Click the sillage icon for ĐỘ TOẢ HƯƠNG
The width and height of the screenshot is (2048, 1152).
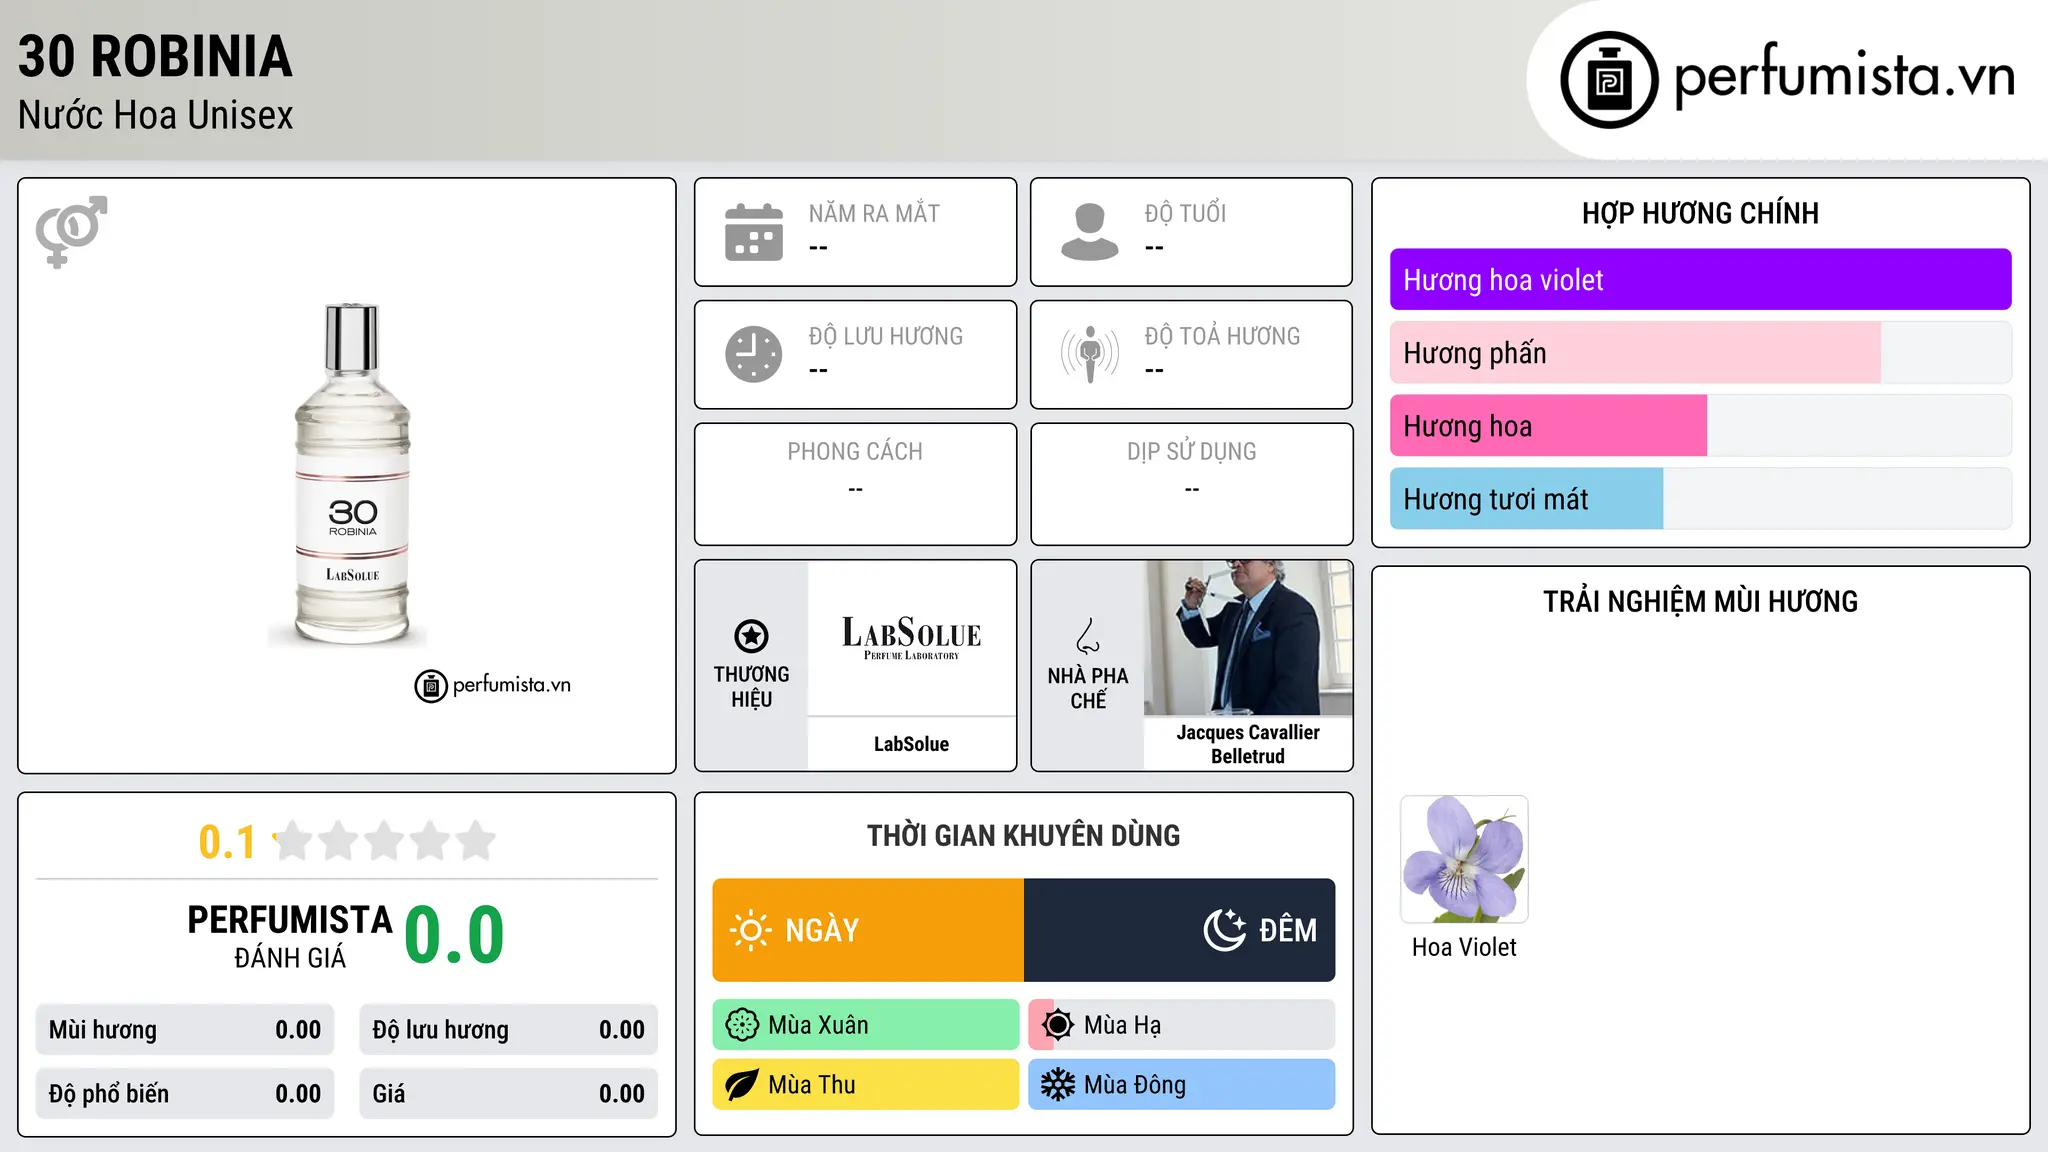click(x=1090, y=354)
